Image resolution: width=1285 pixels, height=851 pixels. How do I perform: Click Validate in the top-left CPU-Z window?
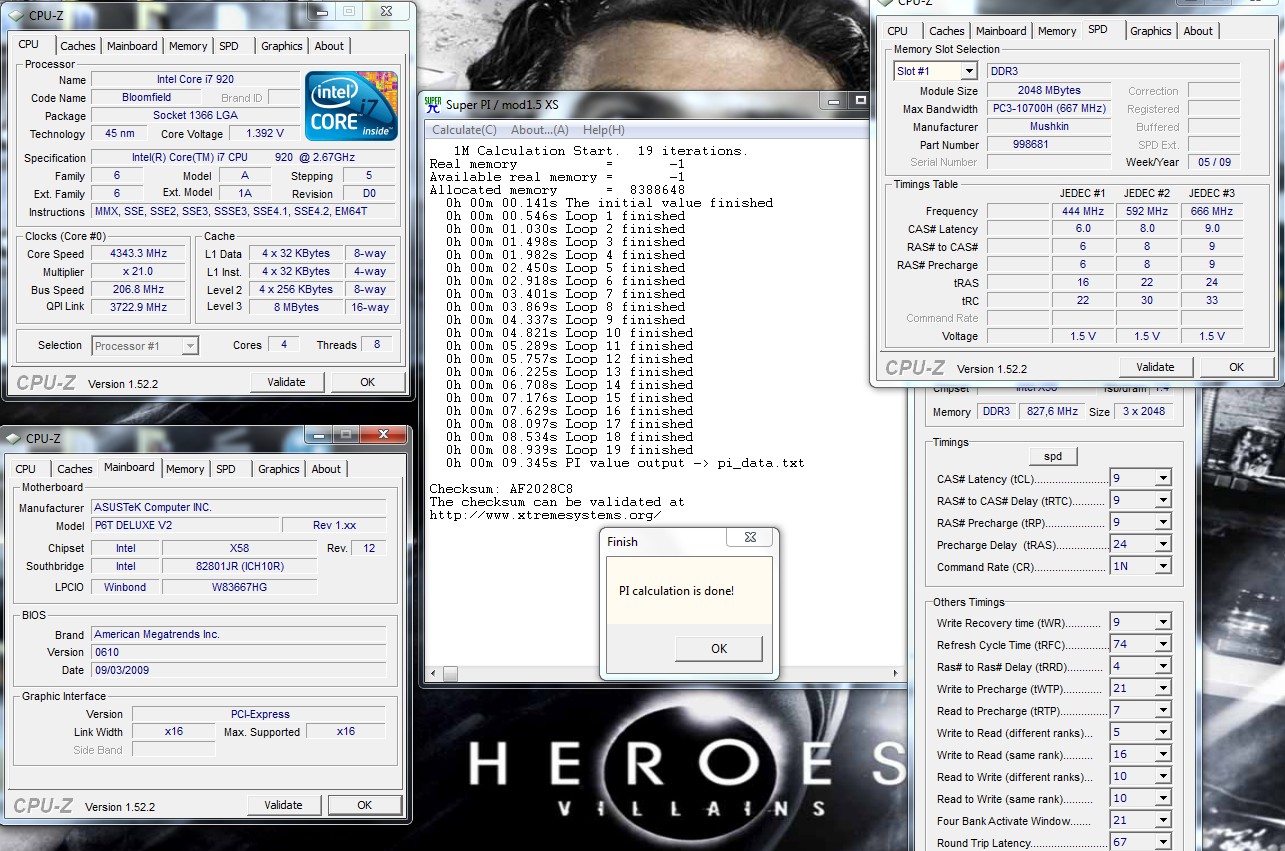(x=286, y=382)
